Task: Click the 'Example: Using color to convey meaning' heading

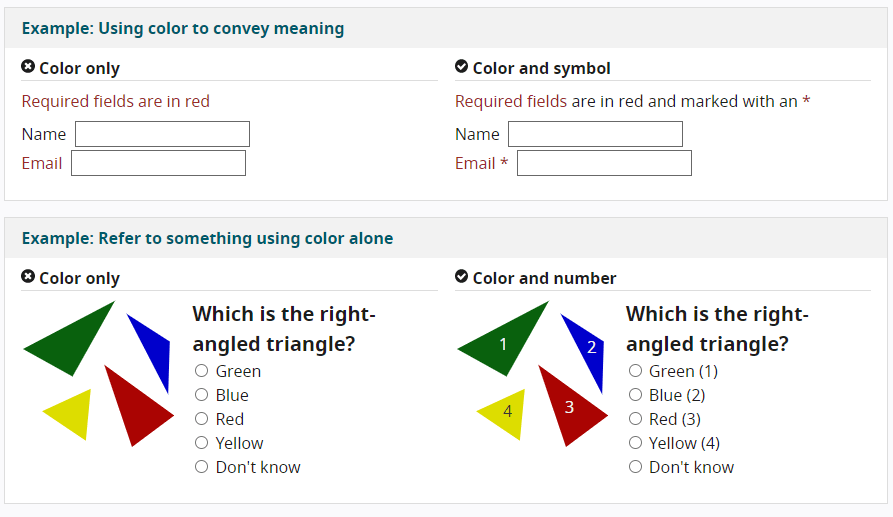Action: click(x=183, y=28)
